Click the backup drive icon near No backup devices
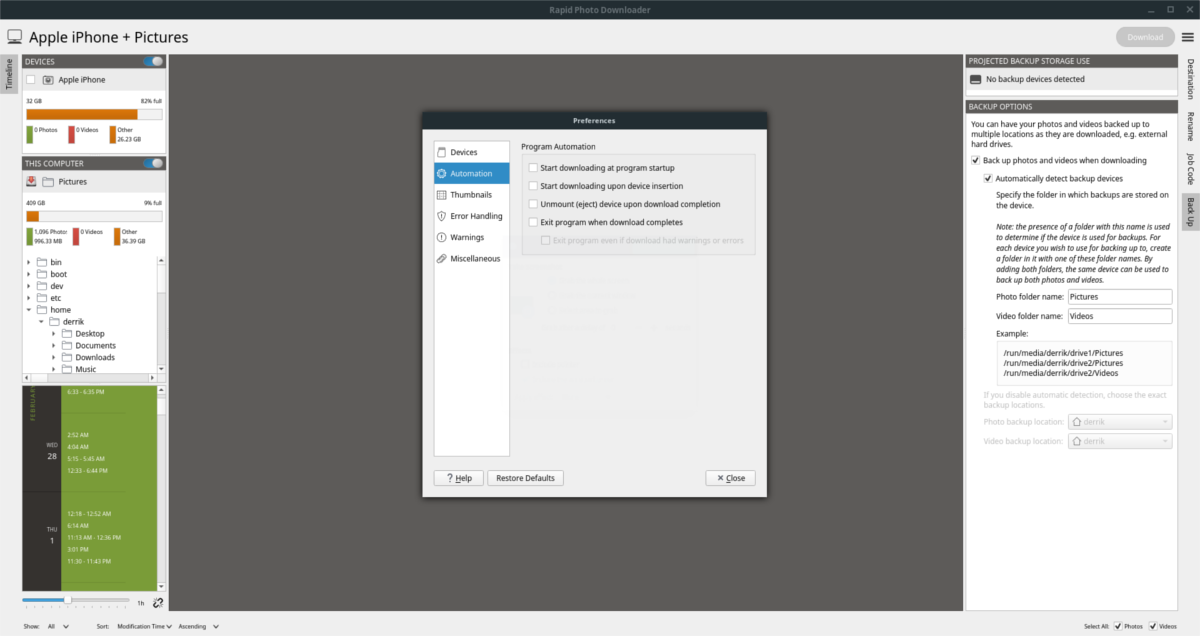 976,79
